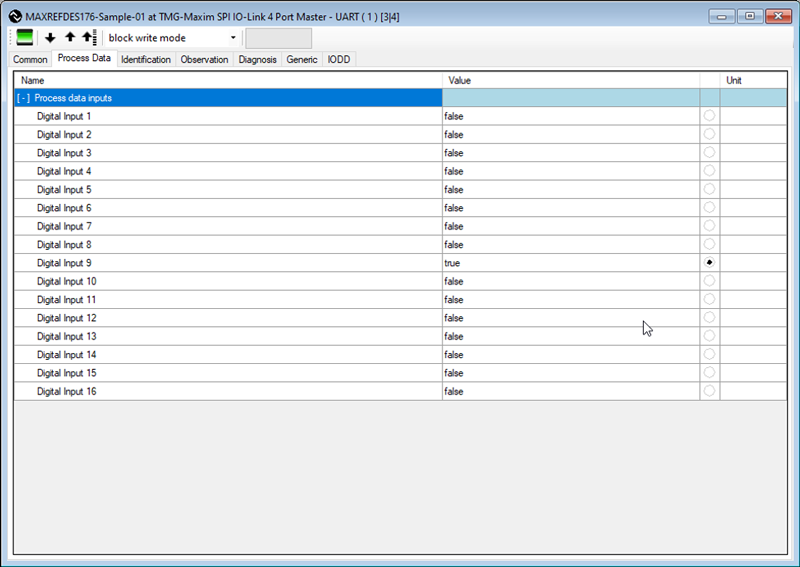Toggle the Digital Input 13 radio indicator
The width and height of the screenshot is (800, 567).
(x=709, y=336)
